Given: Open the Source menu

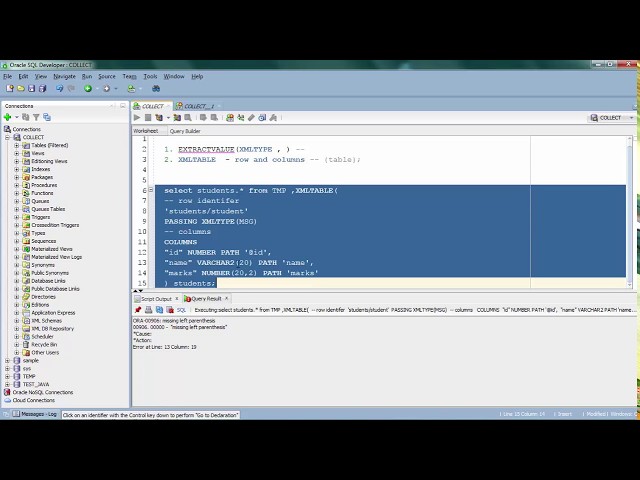Looking at the screenshot, I should coord(107,76).
